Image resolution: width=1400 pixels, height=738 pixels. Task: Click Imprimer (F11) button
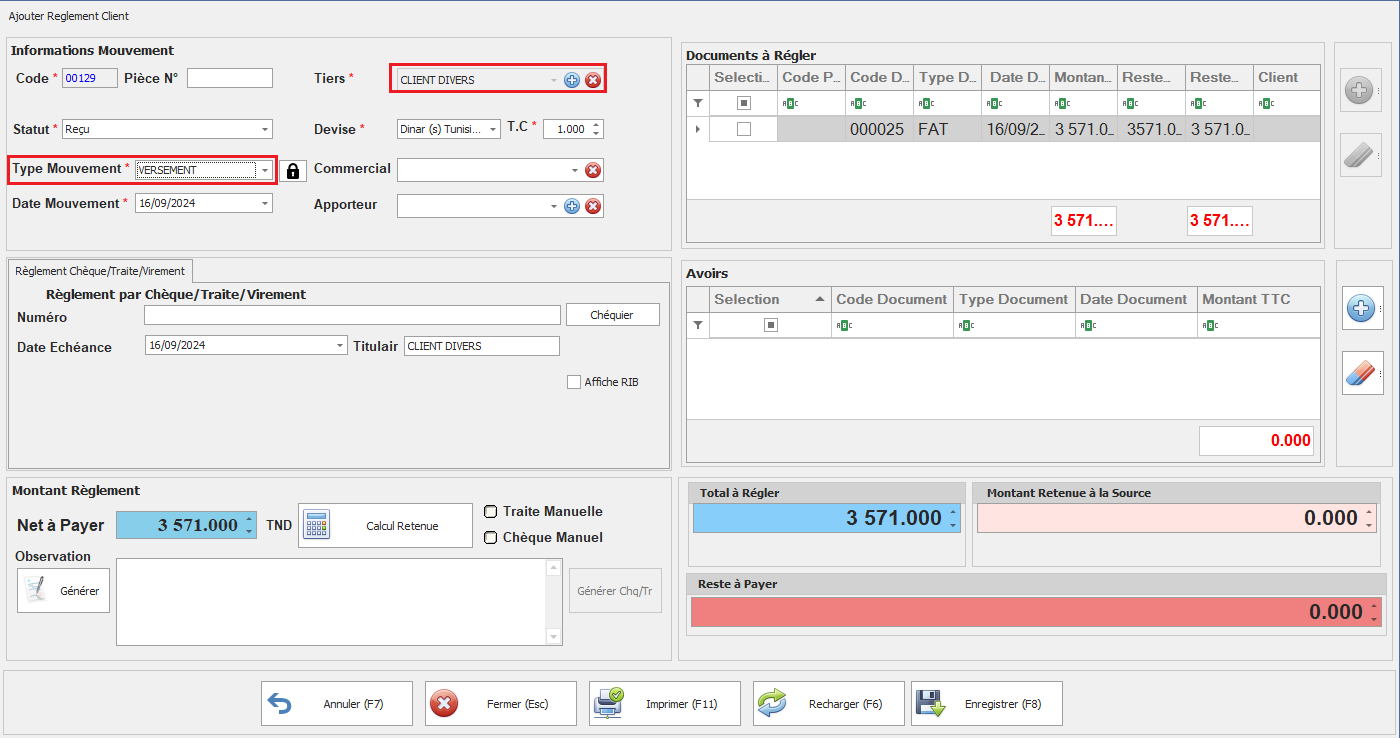pyautogui.click(x=665, y=704)
